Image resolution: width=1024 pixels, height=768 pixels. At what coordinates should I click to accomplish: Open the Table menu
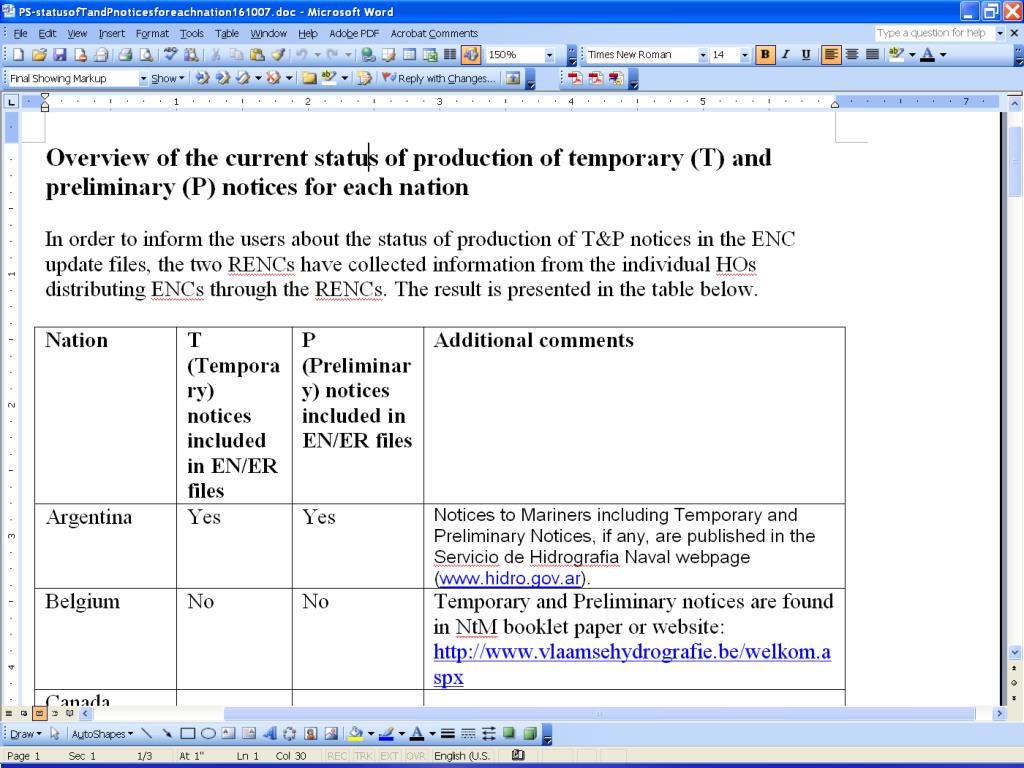coord(227,33)
